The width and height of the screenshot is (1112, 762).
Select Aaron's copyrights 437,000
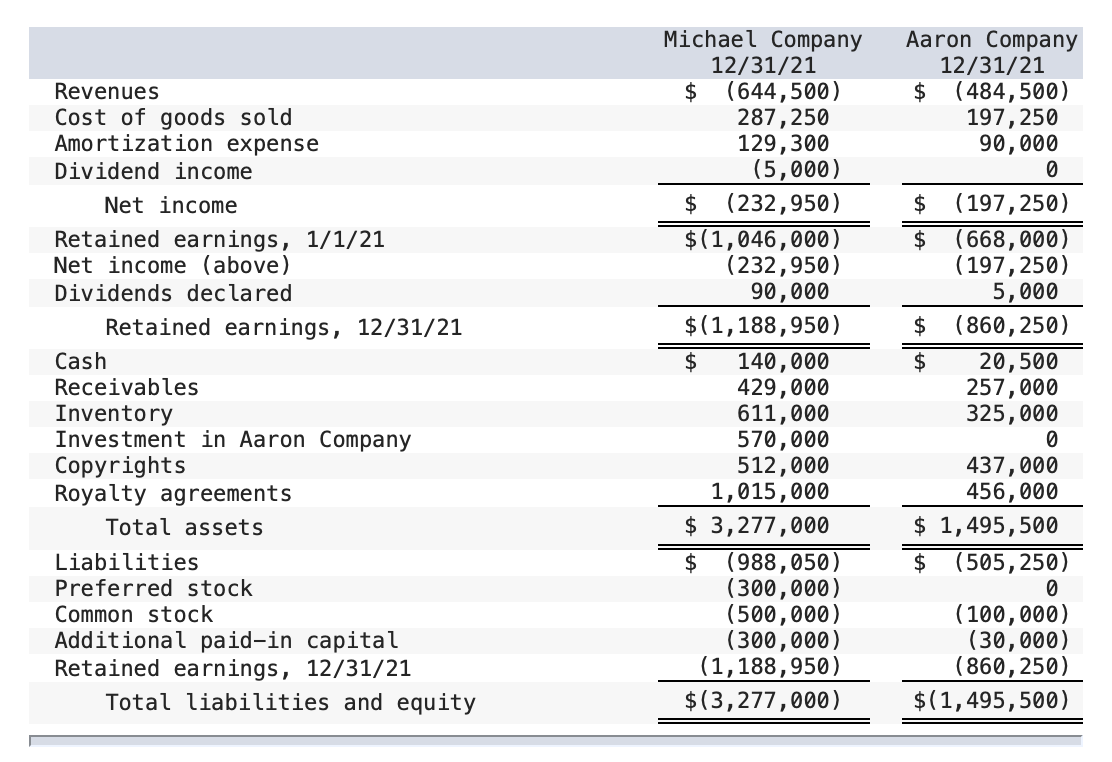[1012, 465]
